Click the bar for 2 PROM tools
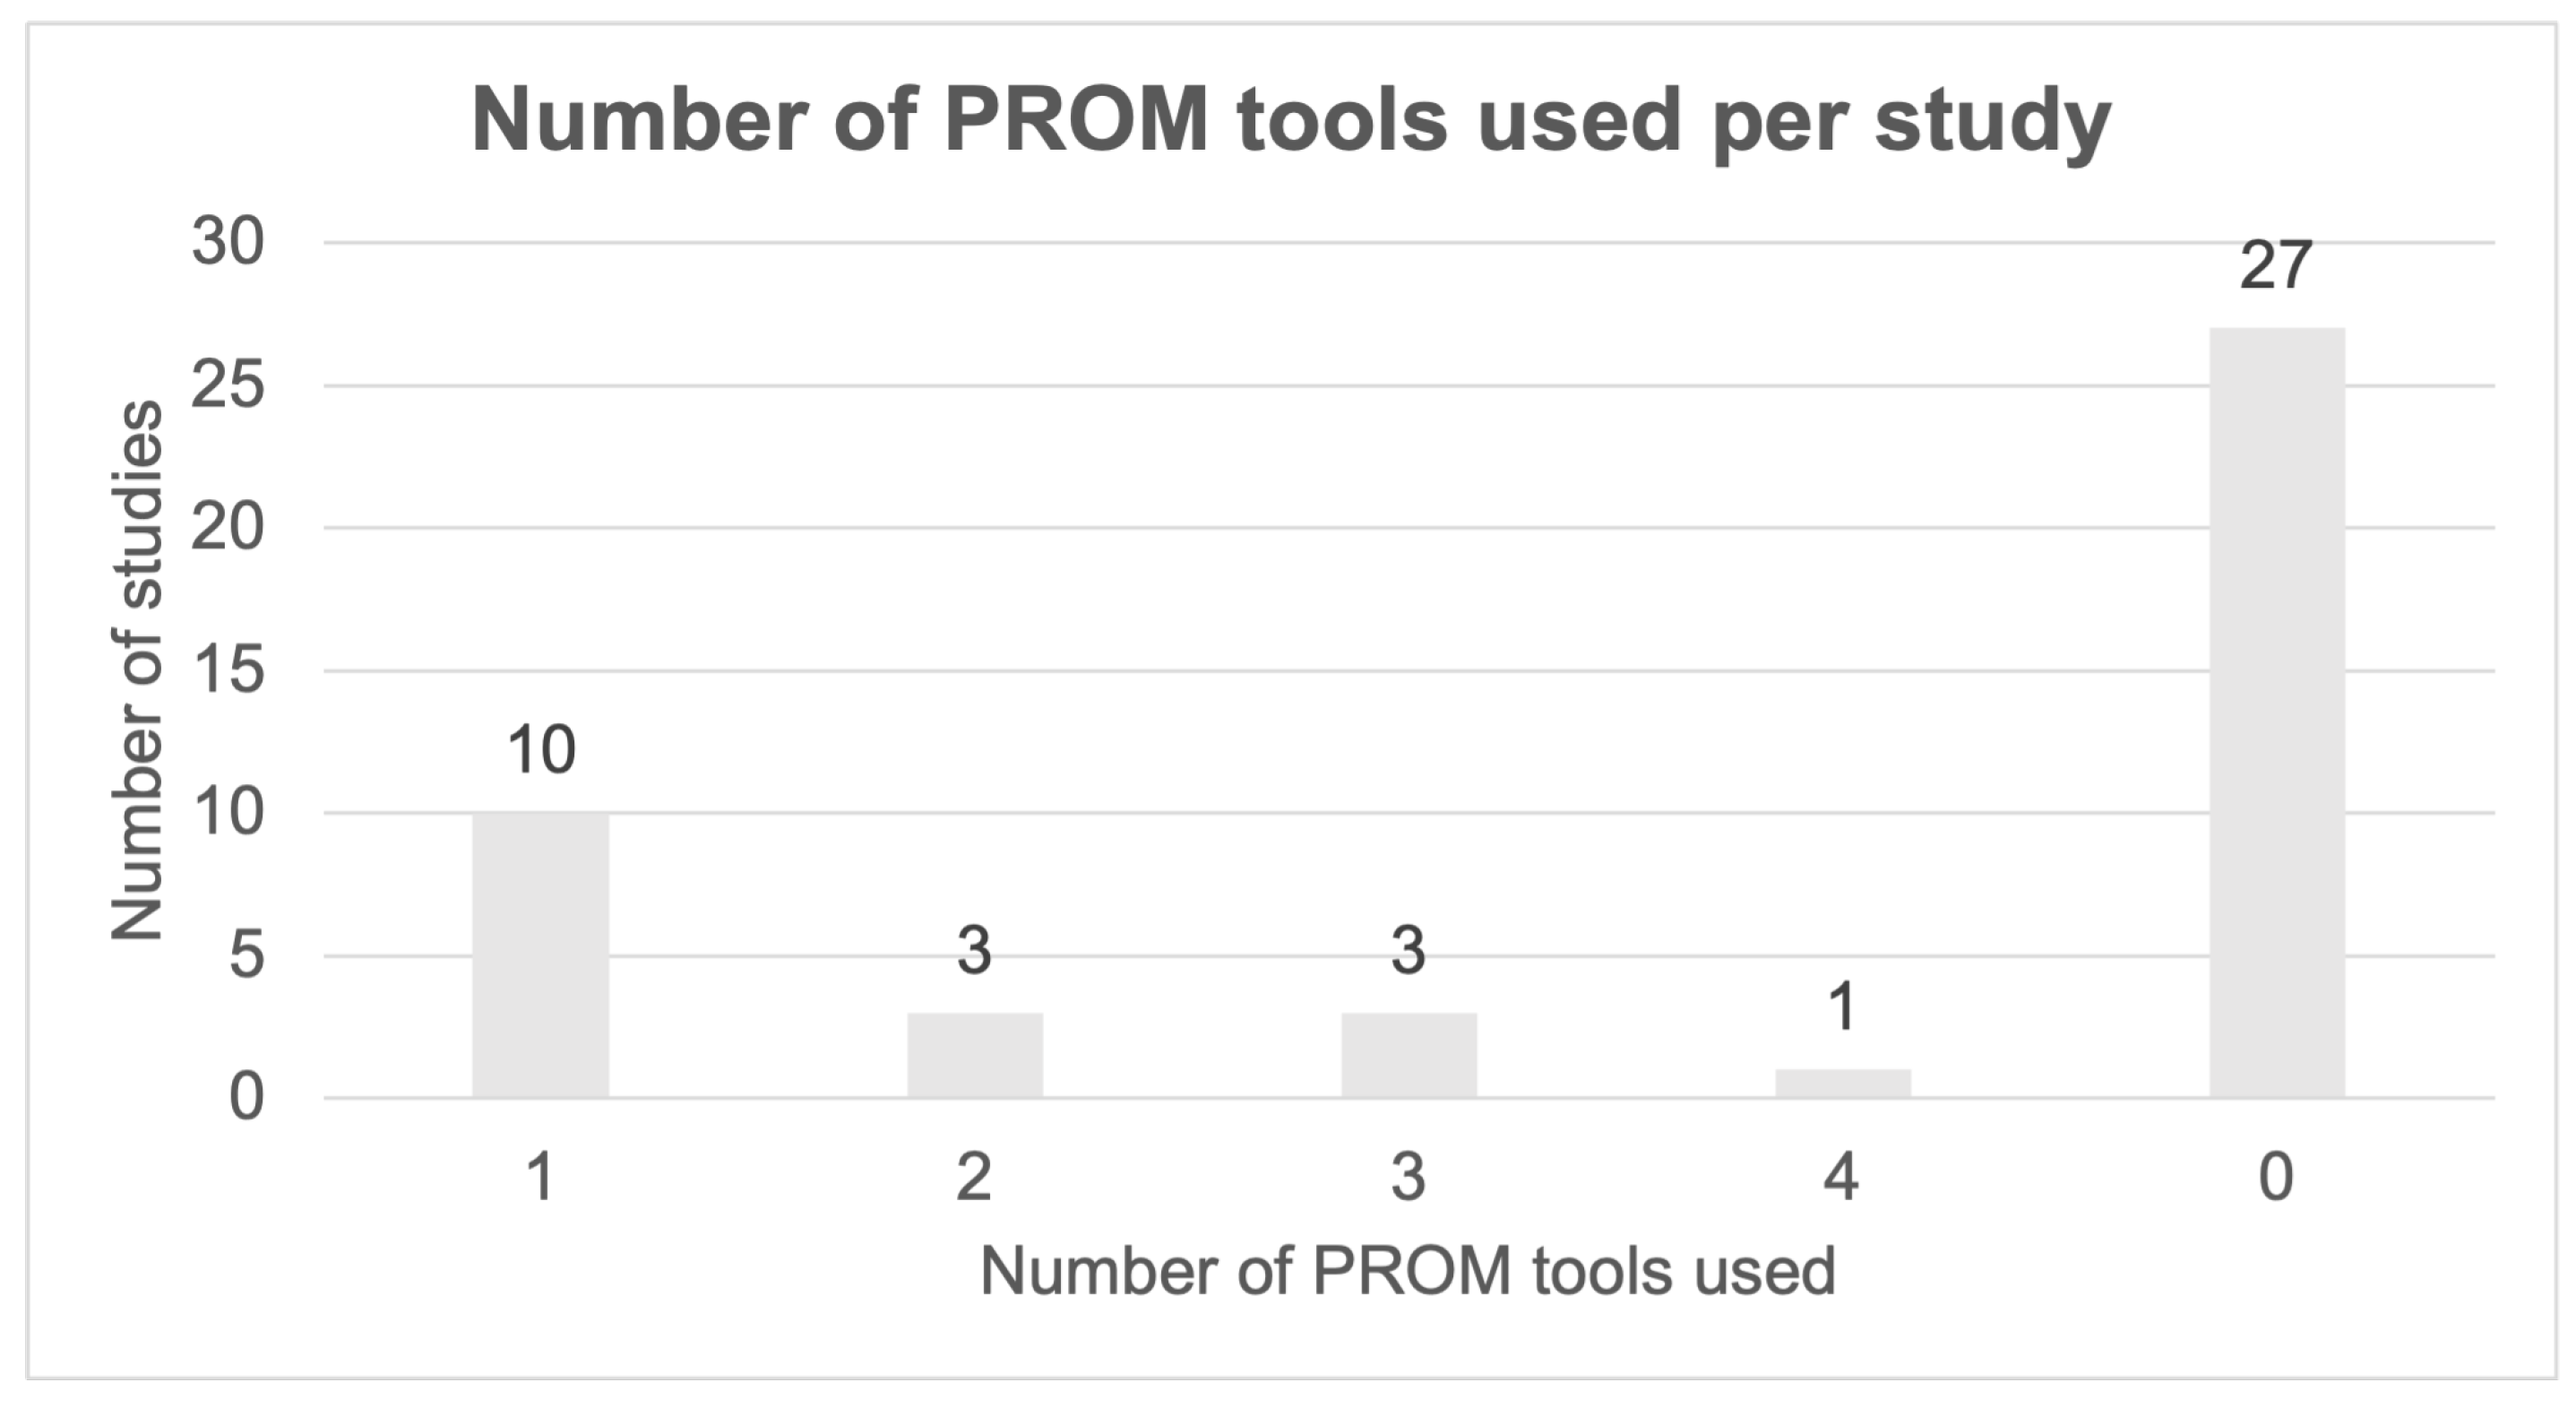This screenshot has width=2576, height=1408. coord(975,1055)
